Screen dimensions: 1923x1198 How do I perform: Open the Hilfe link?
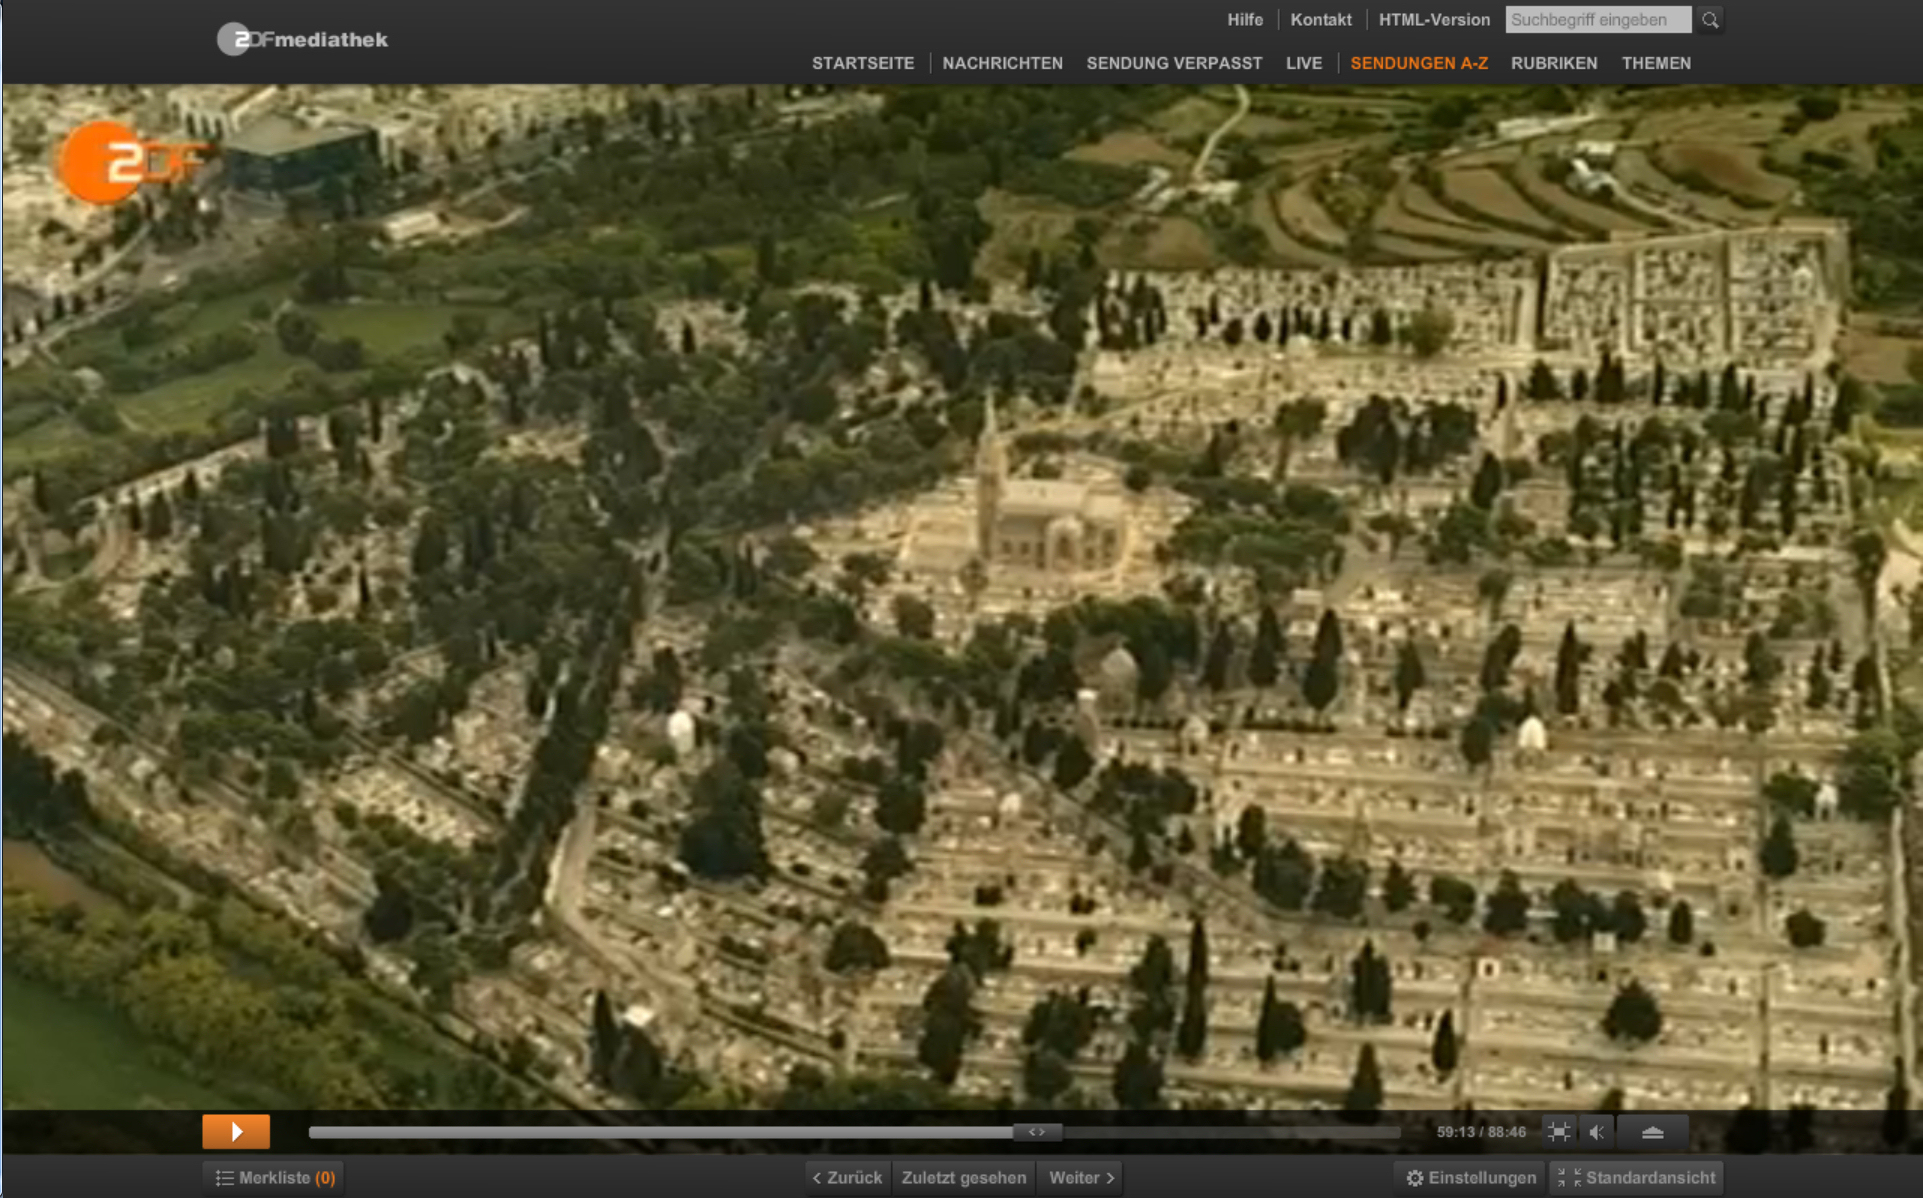[1245, 20]
